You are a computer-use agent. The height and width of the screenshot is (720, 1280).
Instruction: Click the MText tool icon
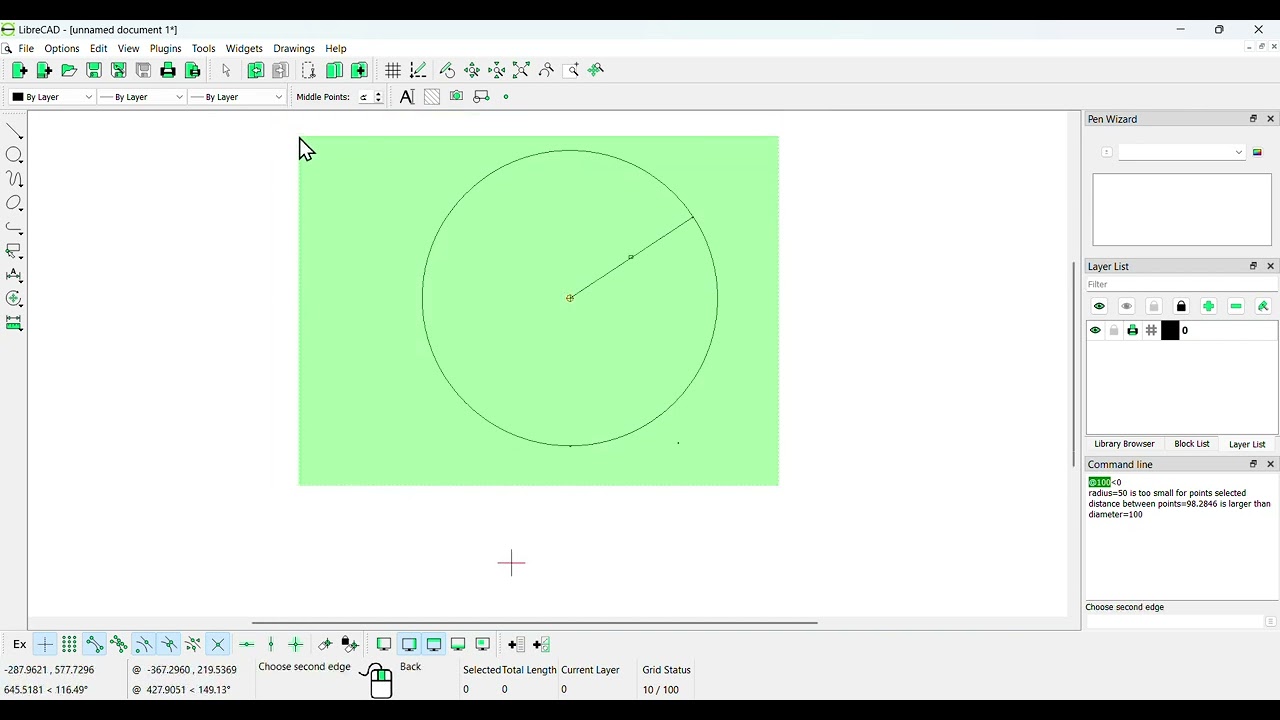[407, 97]
